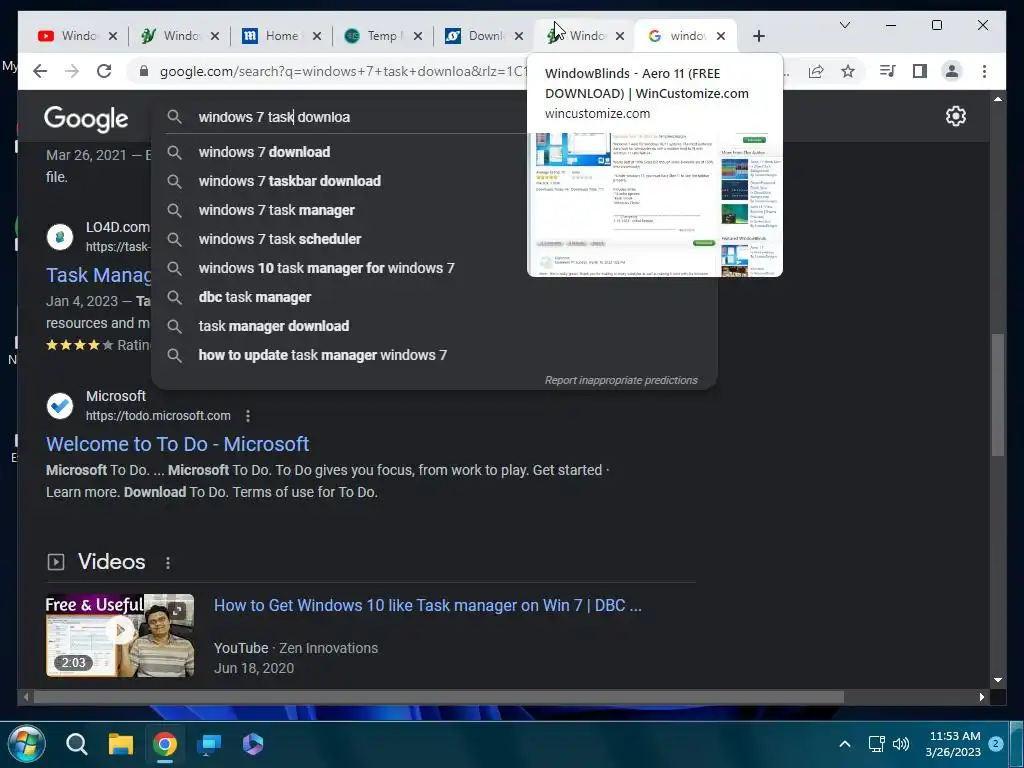Screen dimensions: 1024x768
Task: Click the Chrome taskbar icon
Action: point(165,744)
